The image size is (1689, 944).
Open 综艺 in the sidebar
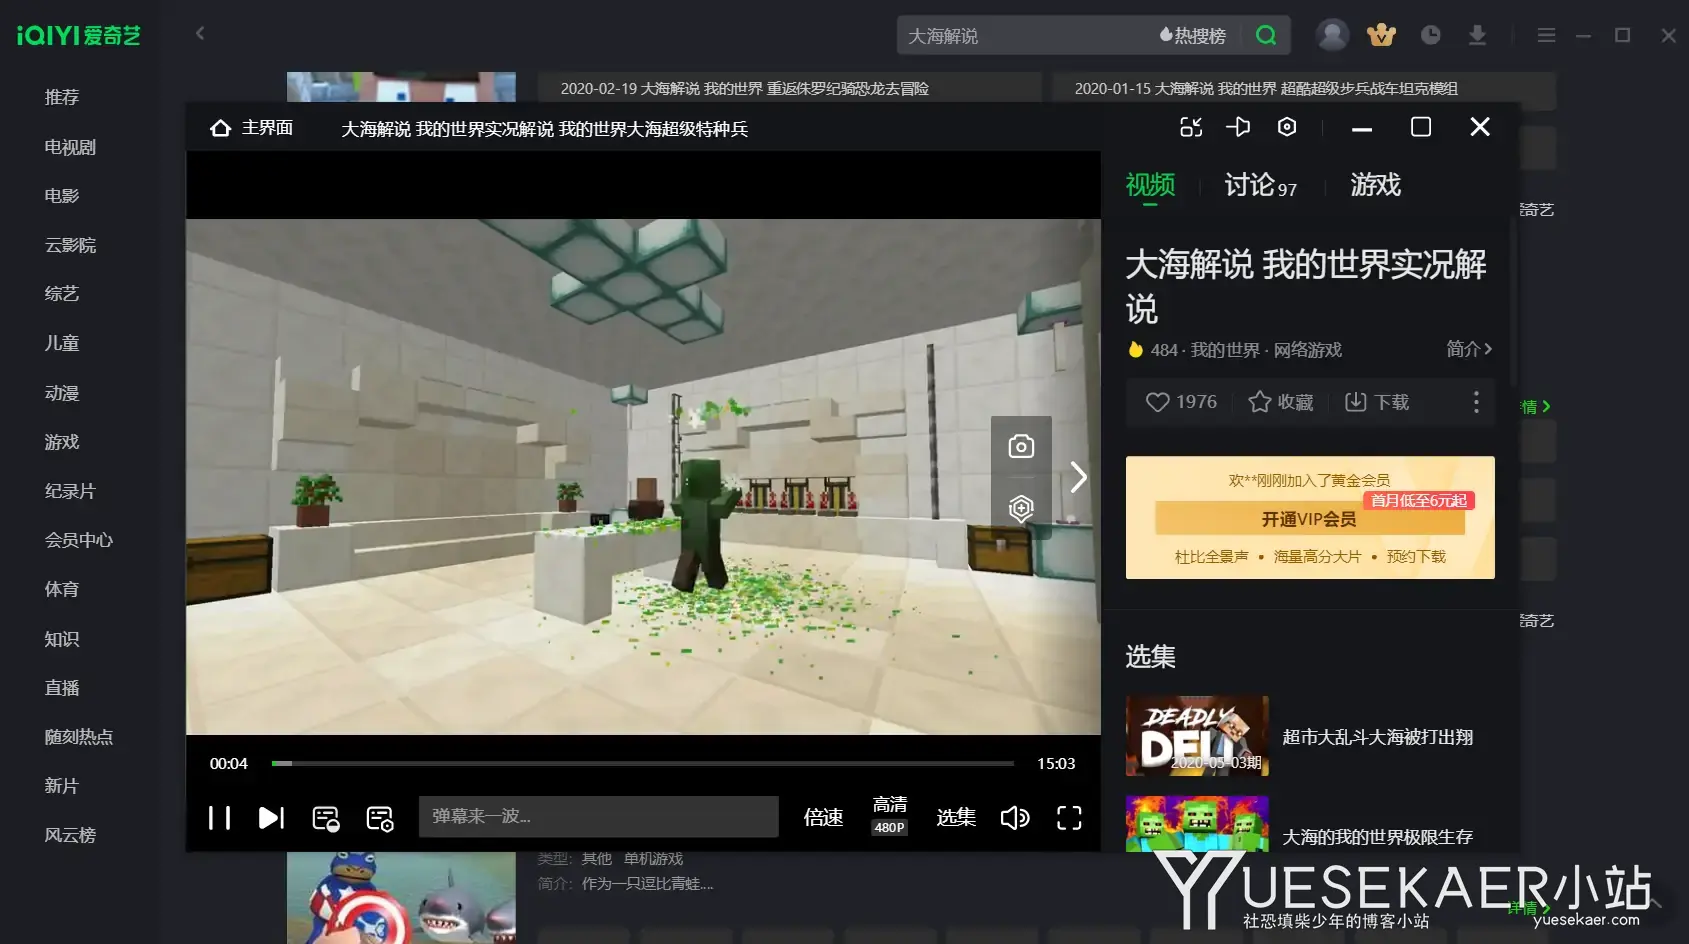click(62, 294)
